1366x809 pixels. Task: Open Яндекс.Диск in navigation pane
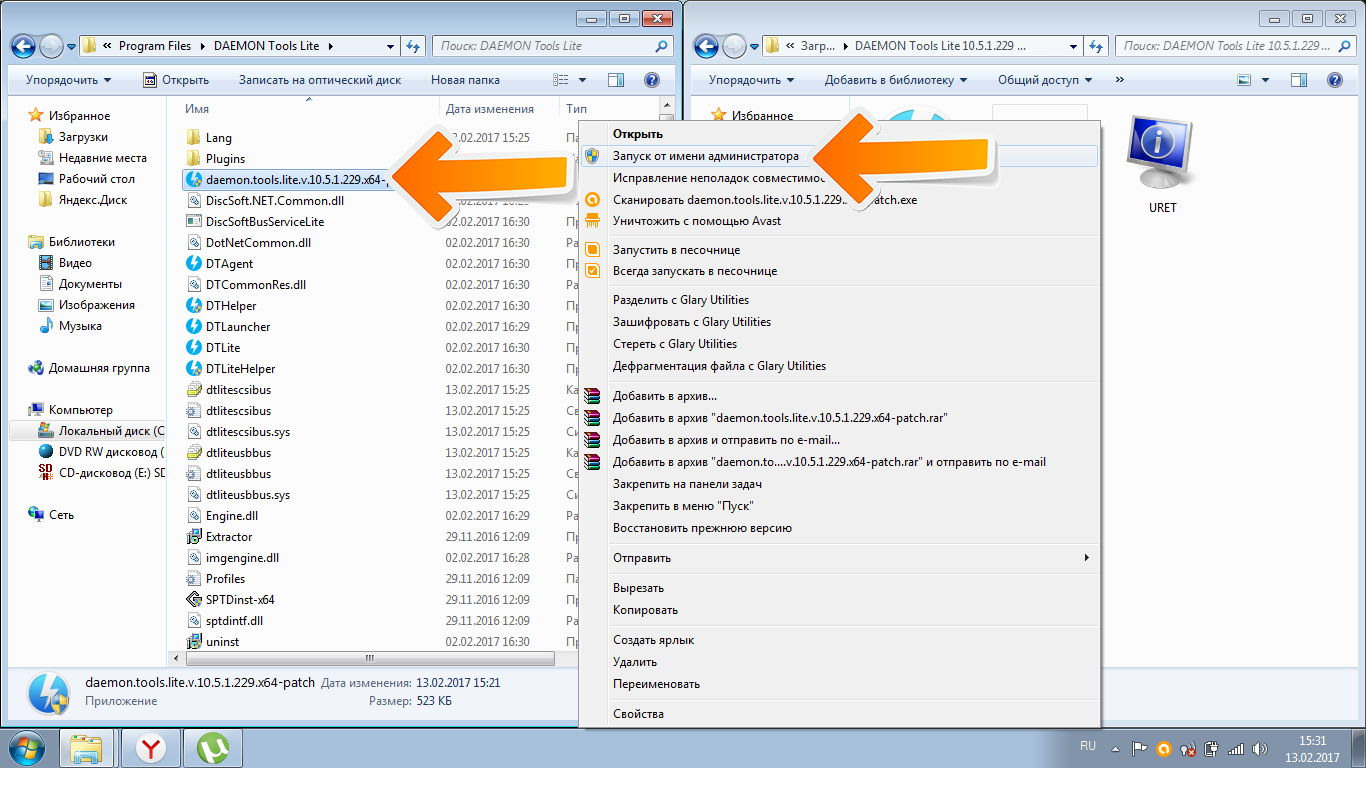pos(92,200)
